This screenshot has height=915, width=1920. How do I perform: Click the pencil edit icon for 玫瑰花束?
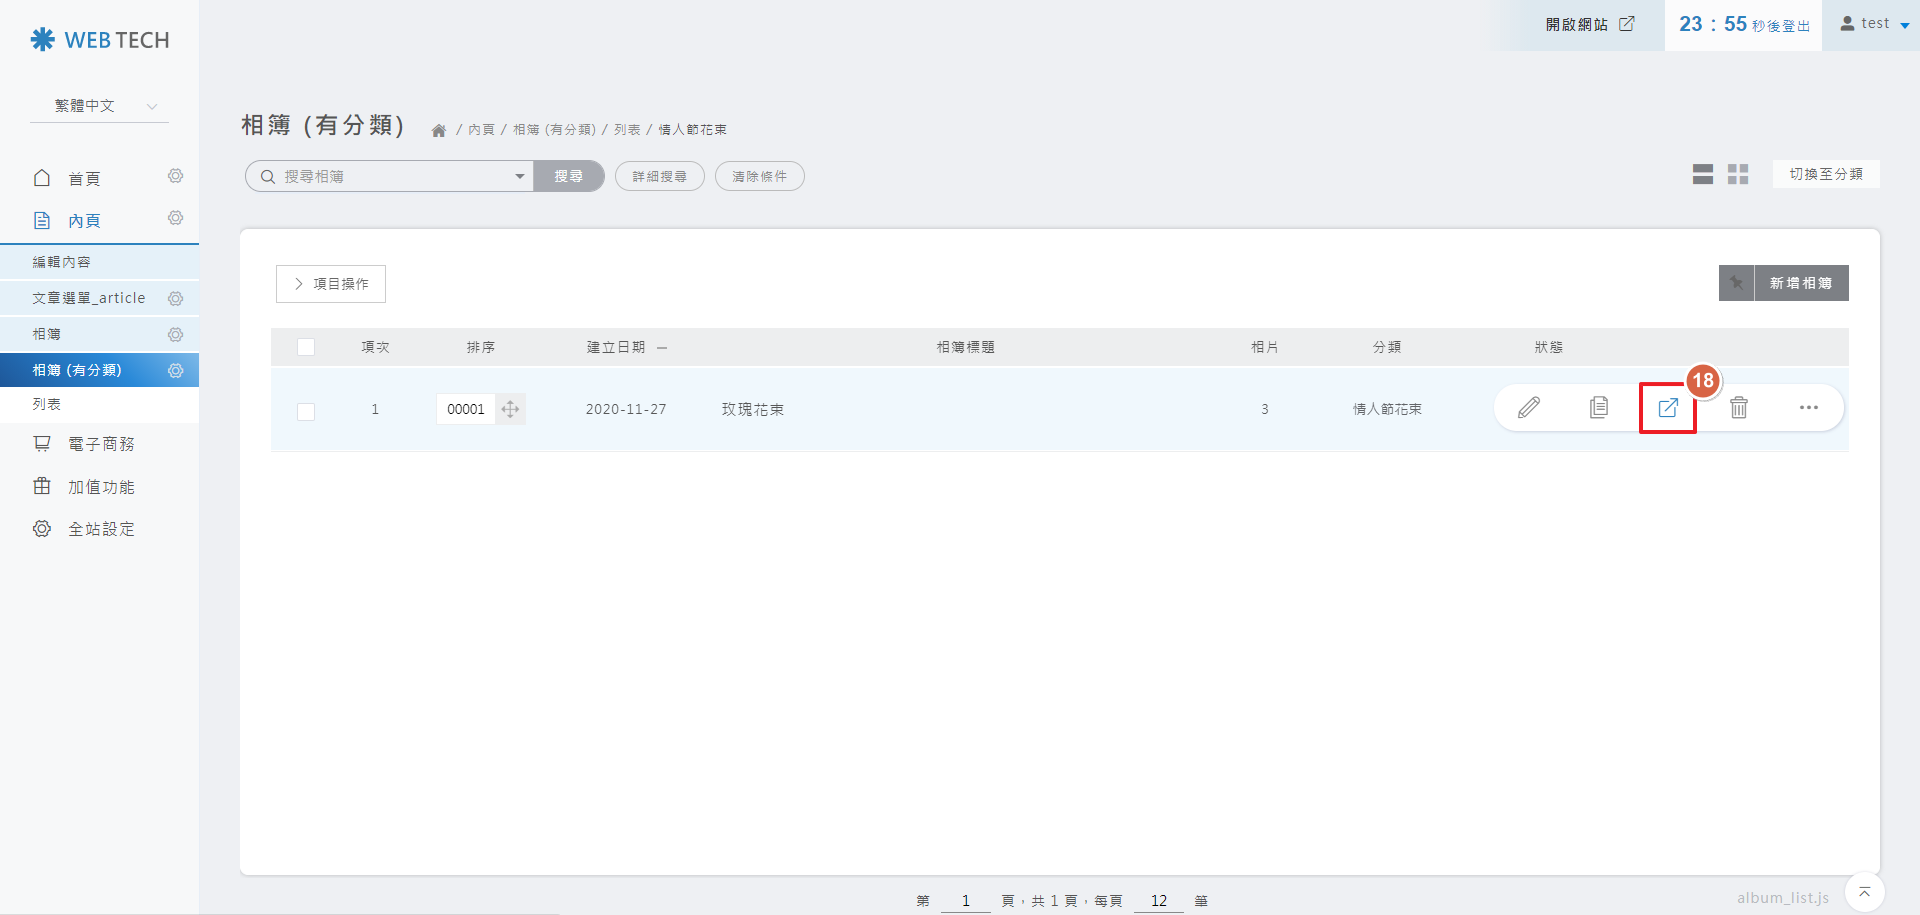1528,408
